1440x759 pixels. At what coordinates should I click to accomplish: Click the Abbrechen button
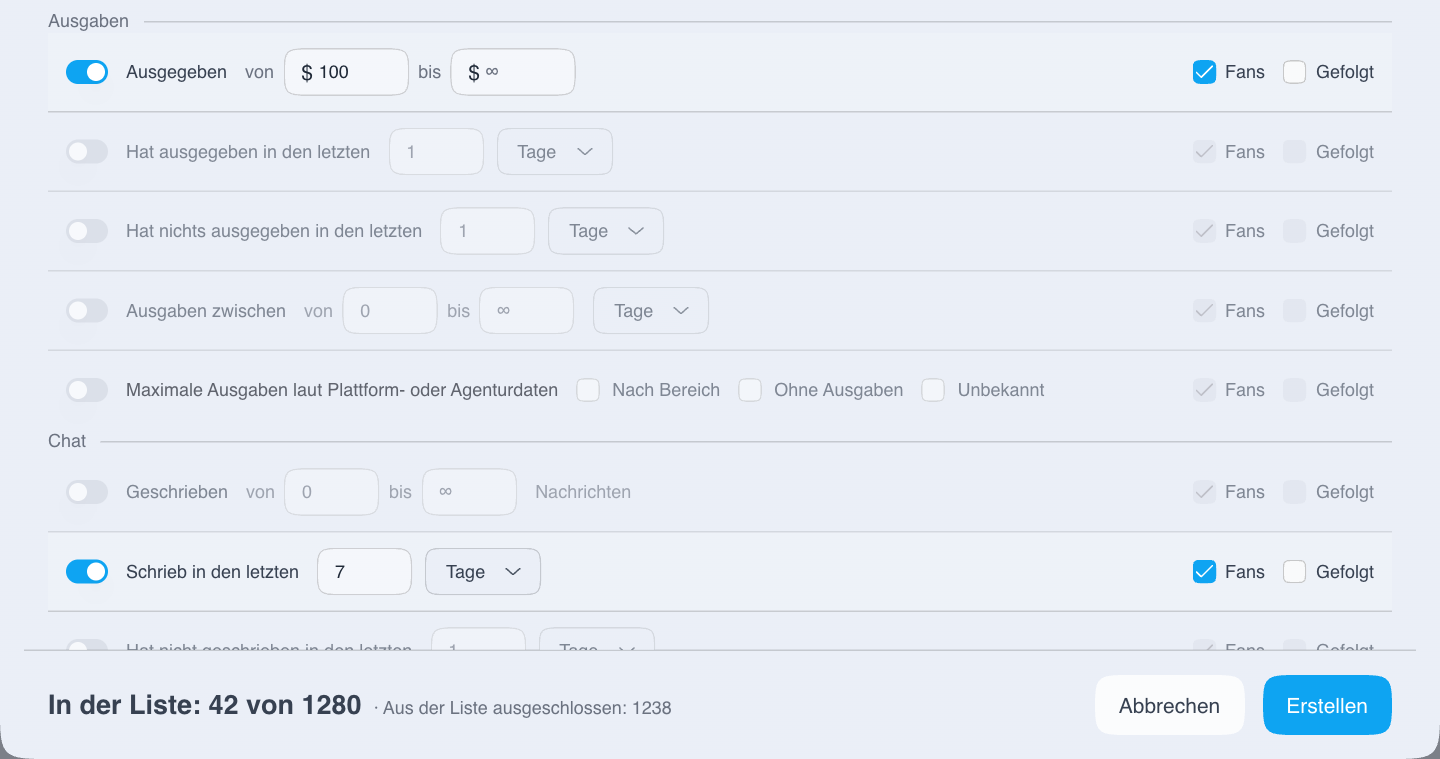coord(1170,706)
